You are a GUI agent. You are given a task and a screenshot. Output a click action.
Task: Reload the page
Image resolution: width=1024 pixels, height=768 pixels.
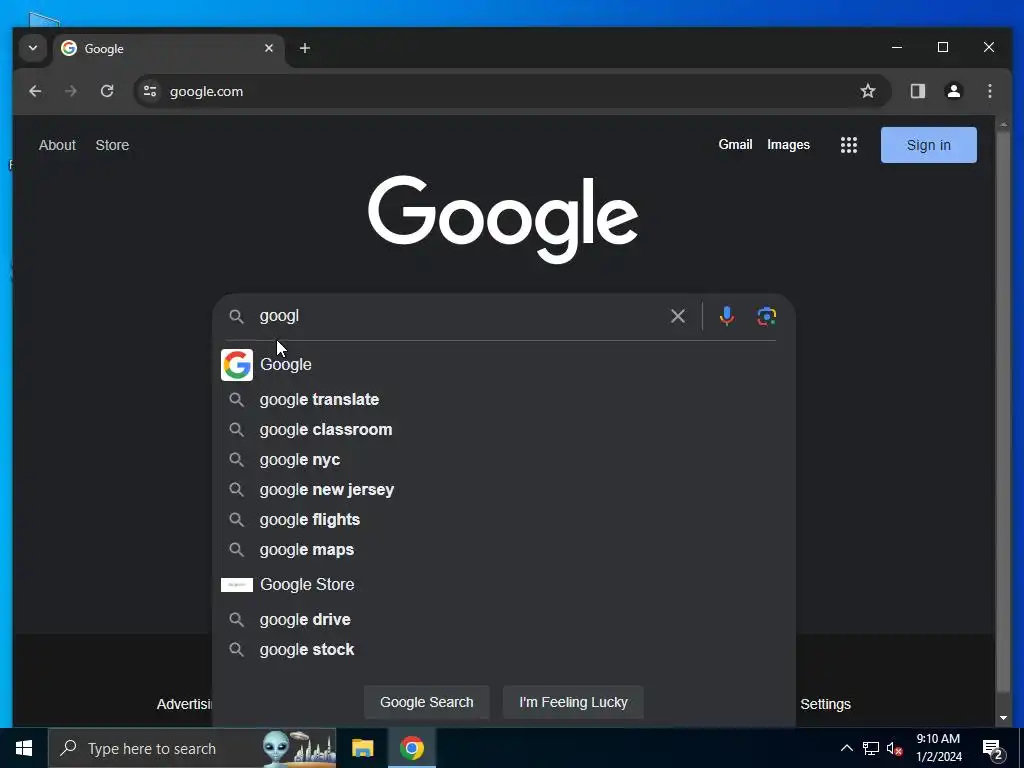point(107,91)
